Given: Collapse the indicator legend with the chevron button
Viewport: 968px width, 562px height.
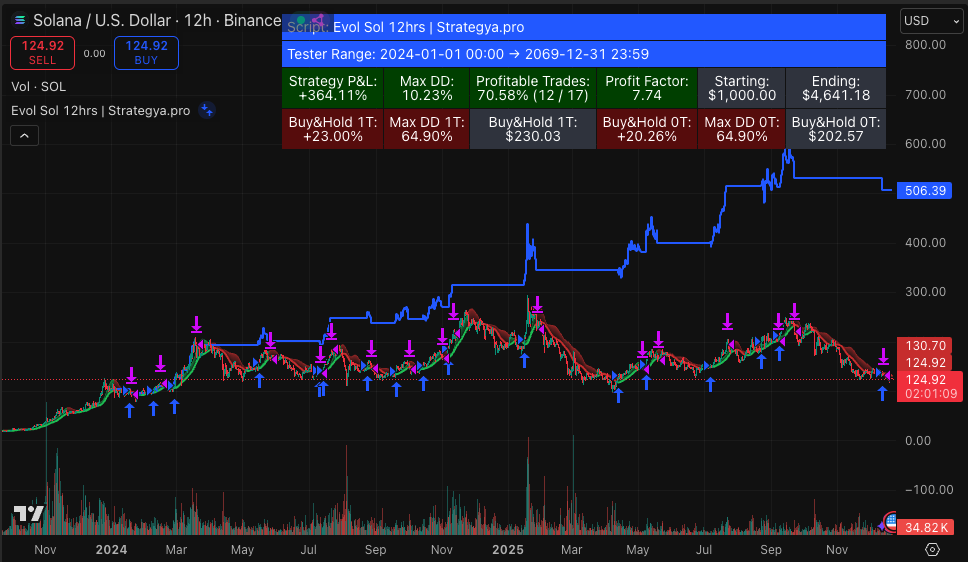Looking at the screenshot, I should tap(25, 136).
